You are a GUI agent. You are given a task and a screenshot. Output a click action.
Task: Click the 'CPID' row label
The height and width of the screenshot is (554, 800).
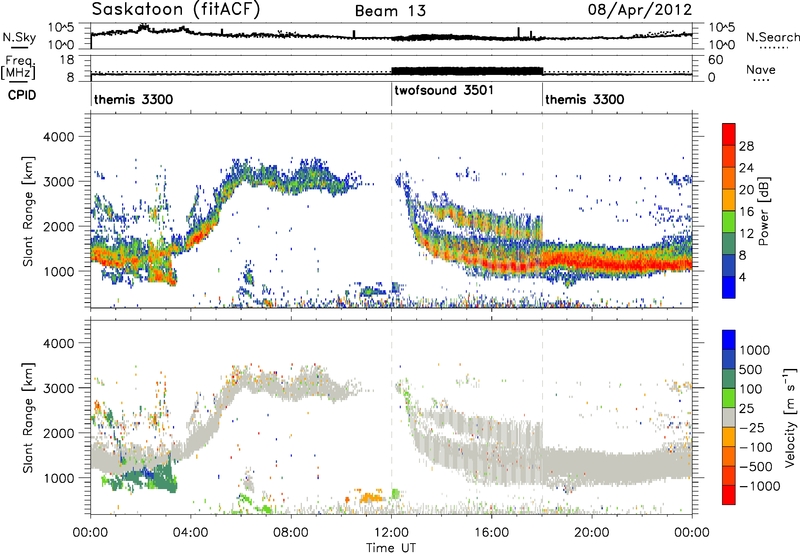(22, 95)
